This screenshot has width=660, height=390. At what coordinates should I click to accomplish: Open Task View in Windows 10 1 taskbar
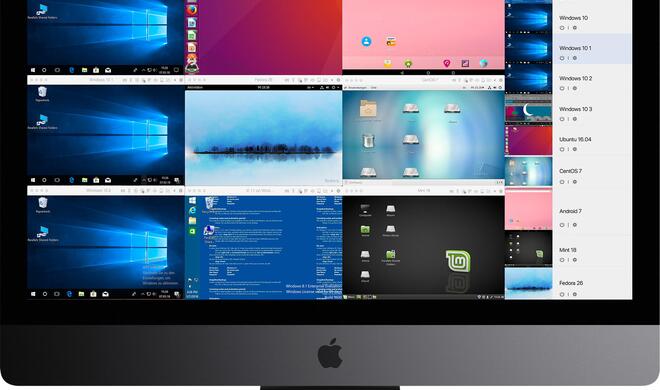click(57, 180)
